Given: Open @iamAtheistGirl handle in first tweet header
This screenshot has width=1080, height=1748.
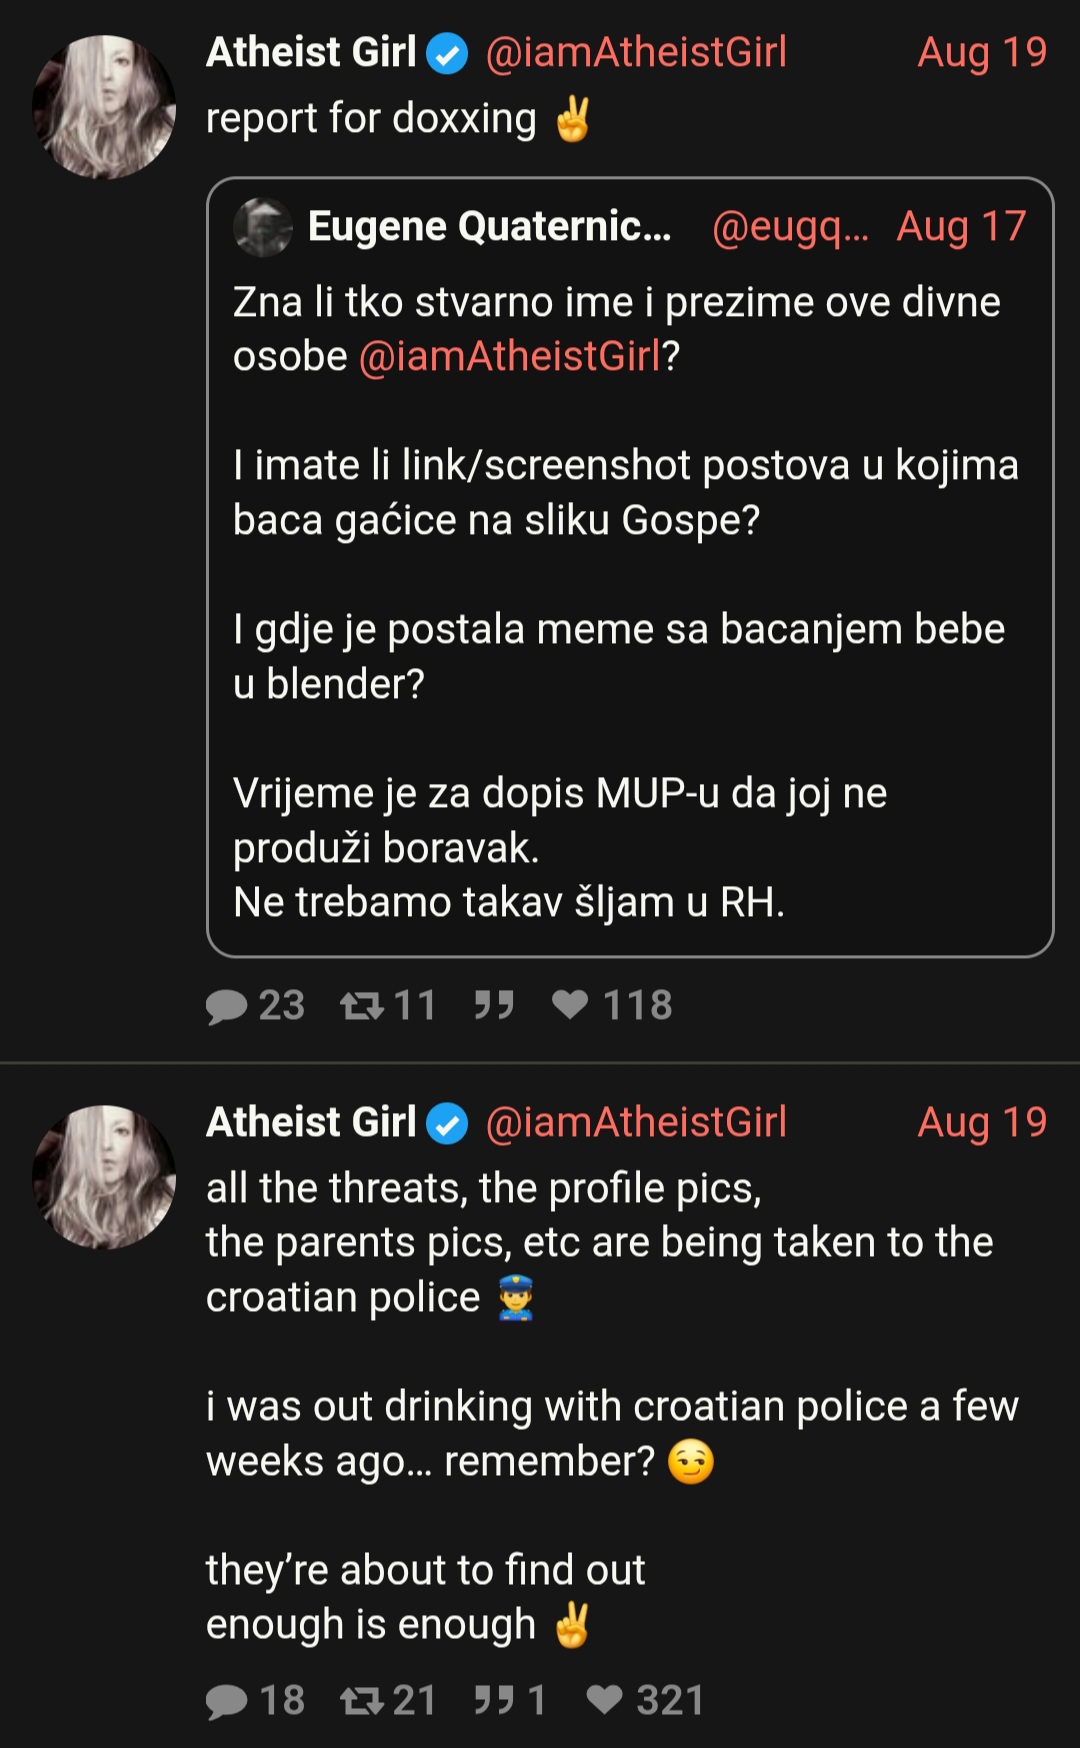Looking at the screenshot, I should pyautogui.click(x=636, y=52).
